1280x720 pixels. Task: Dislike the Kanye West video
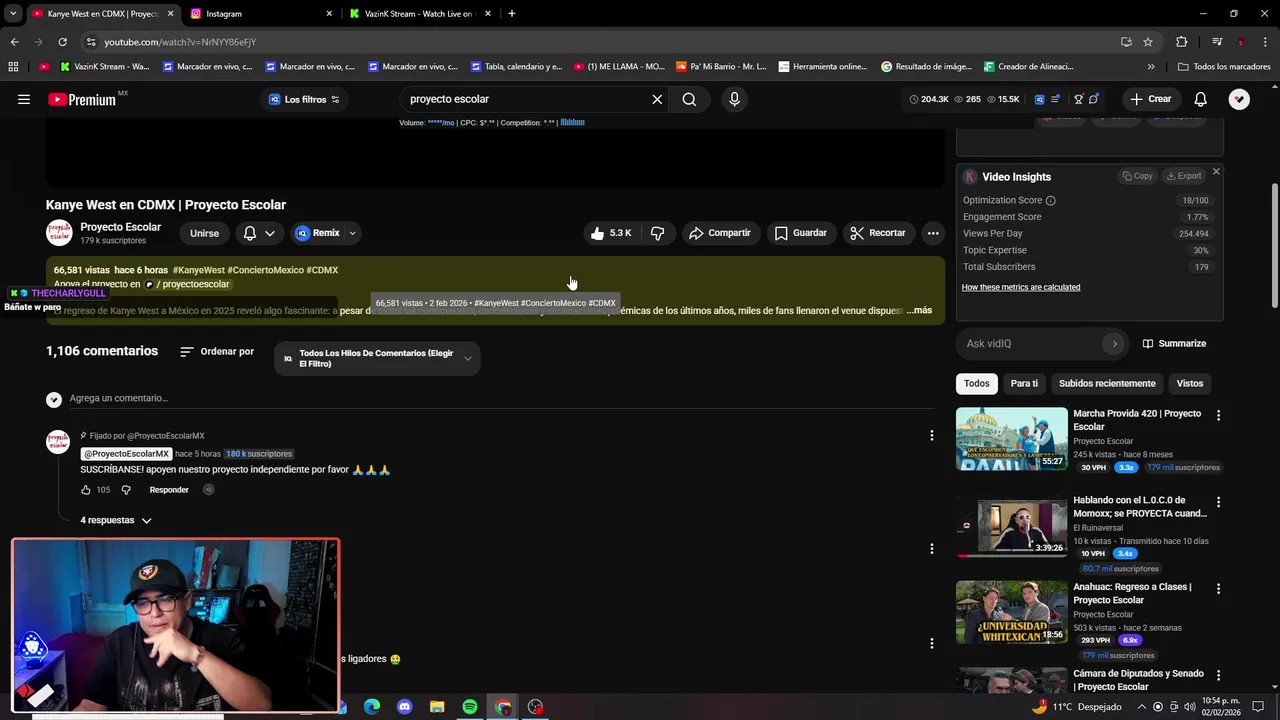coord(657,233)
